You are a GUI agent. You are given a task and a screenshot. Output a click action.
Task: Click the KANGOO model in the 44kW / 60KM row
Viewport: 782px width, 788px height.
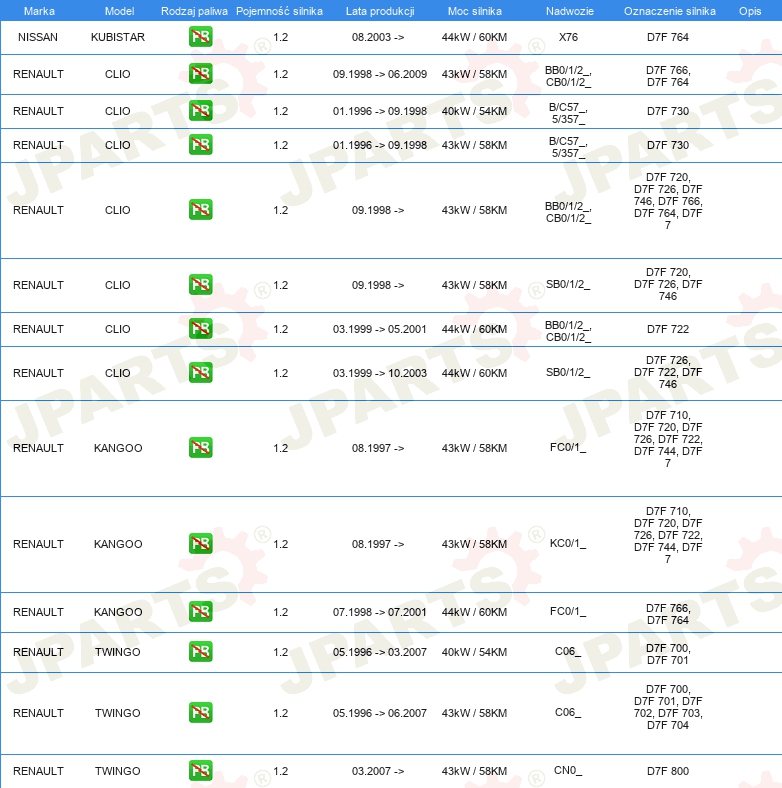coord(118,612)
